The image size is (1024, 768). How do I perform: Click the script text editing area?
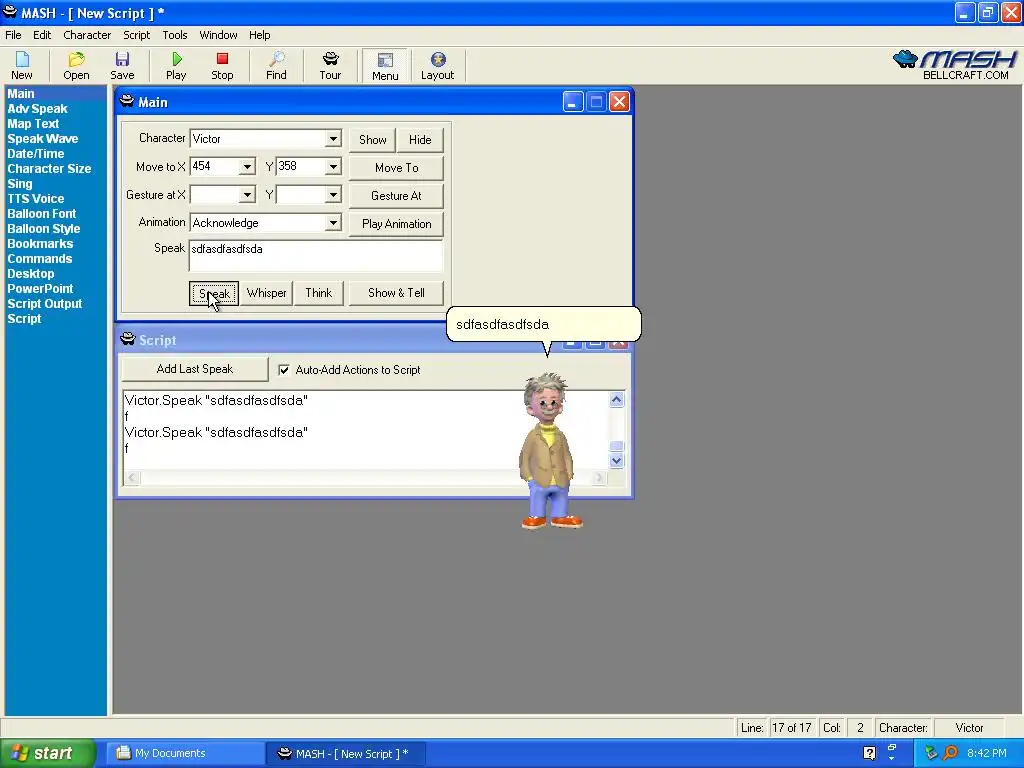(366, 431)
